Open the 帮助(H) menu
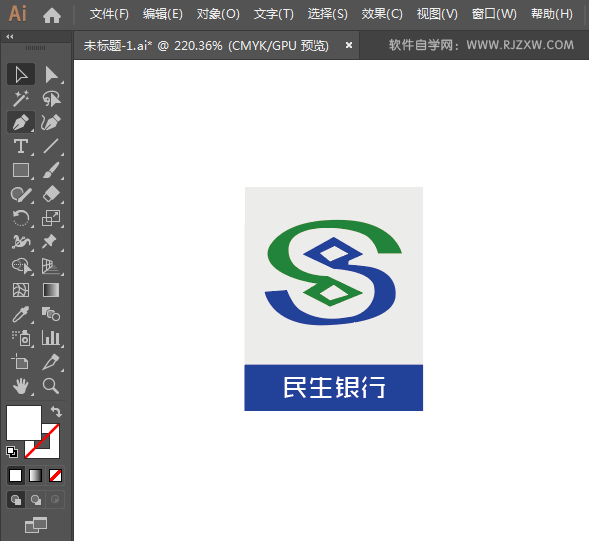Image resolution: width=589 pixels, height=541 pixels. (551, 14)
